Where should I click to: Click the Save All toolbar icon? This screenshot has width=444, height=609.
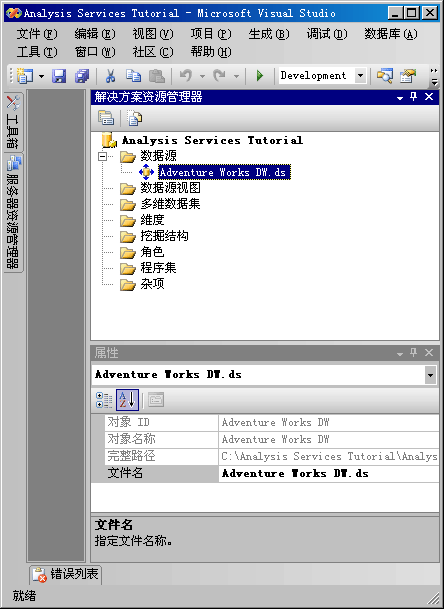[x=82, y=76]
